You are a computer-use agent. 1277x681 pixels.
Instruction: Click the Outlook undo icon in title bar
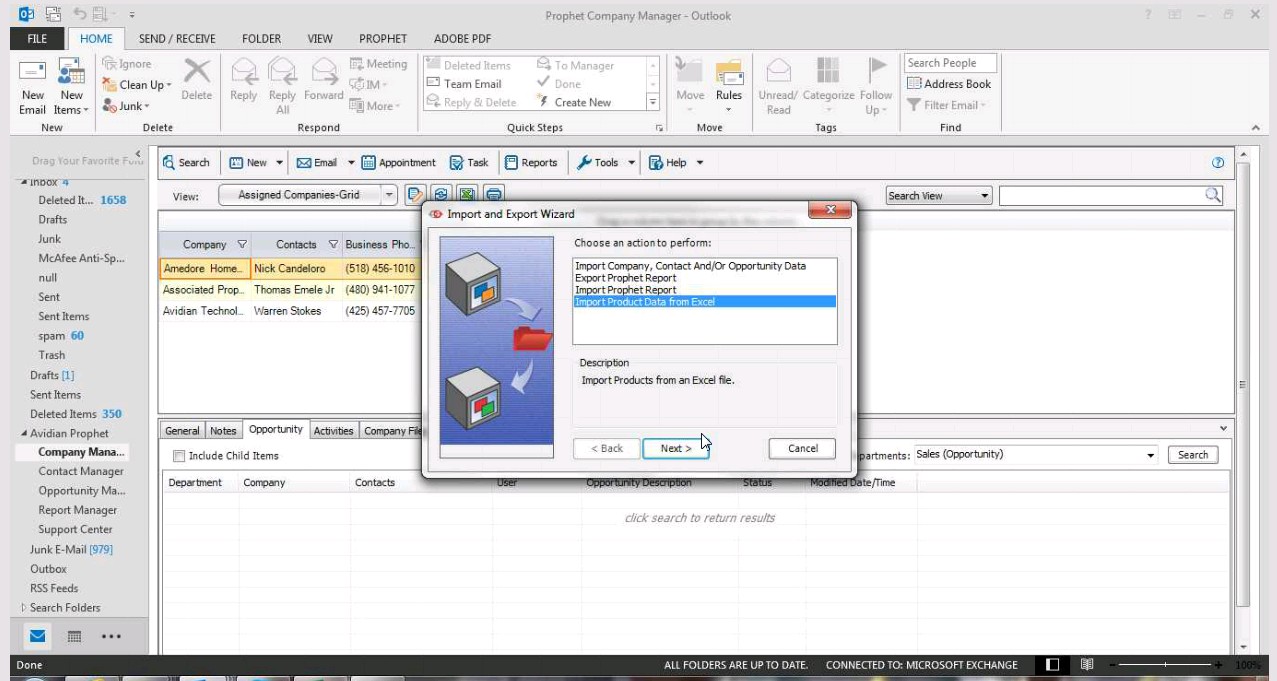tap(79, 15)
